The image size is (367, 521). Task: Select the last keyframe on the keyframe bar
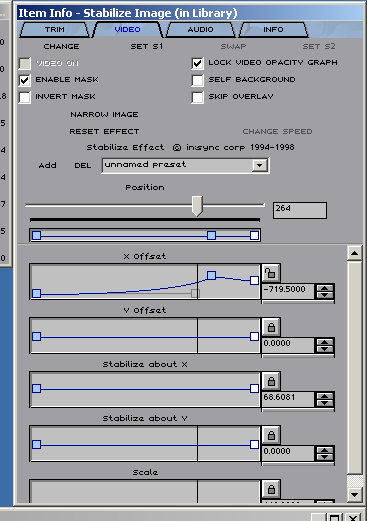[254, 236]
